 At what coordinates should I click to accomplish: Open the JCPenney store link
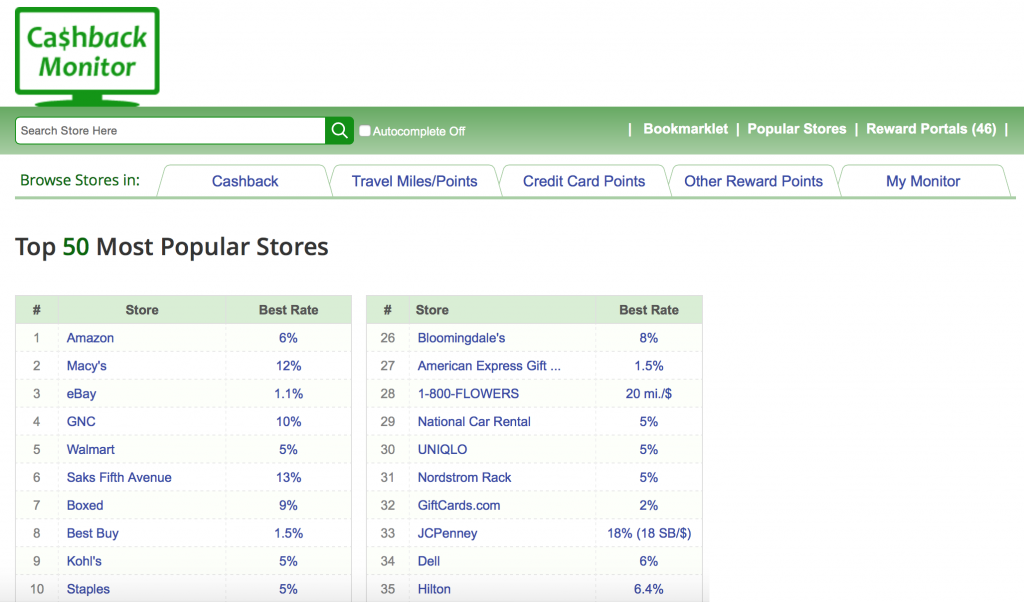(x=447, y=533)
